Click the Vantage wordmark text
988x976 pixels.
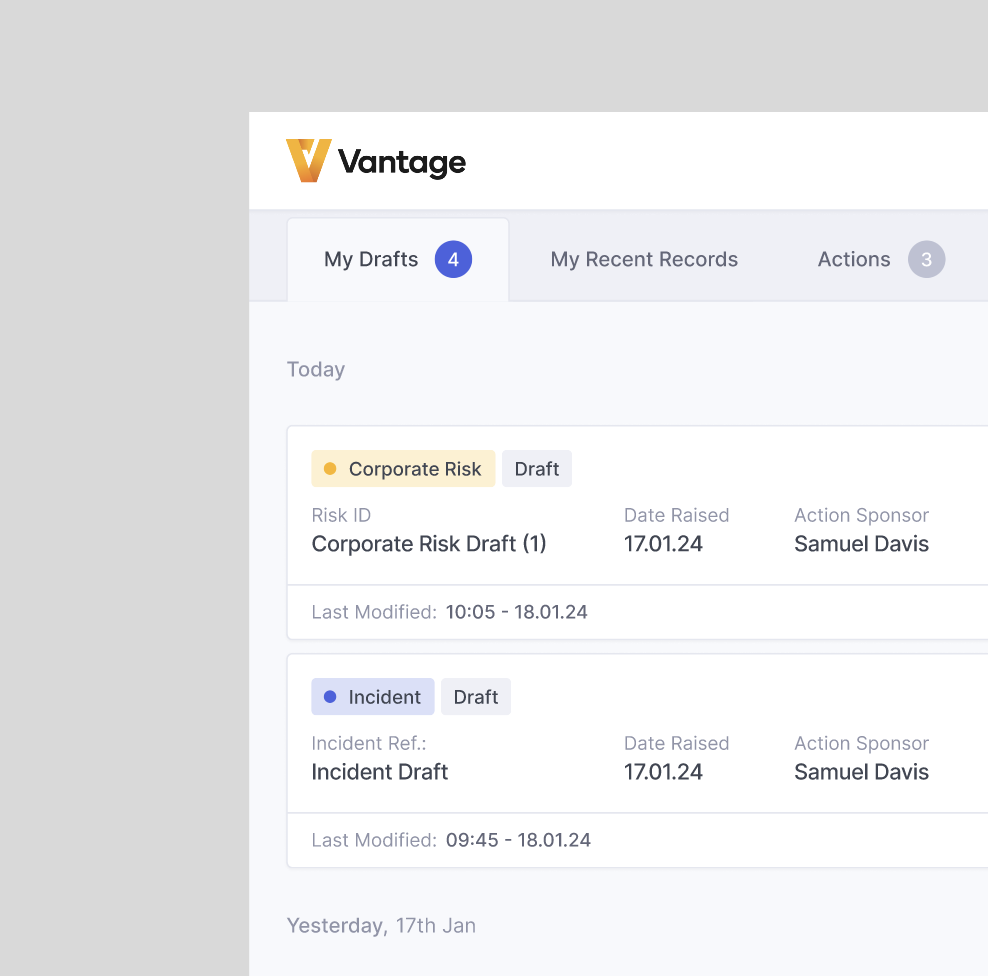pyautogui.click(x=402, y=162)
